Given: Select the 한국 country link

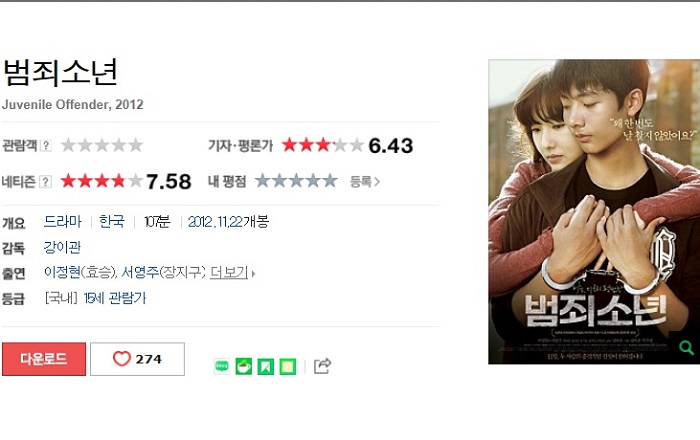Looking at the screenshot, I should pos(112,221).
